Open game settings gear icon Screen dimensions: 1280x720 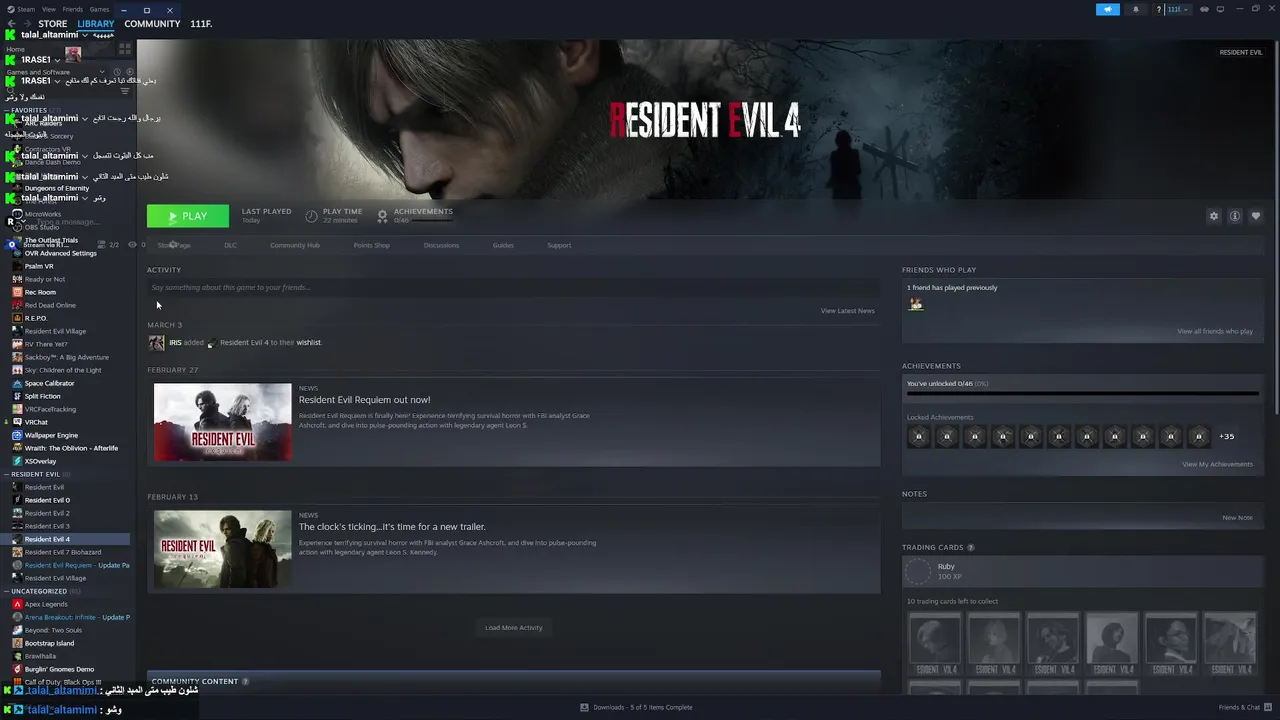(1214, 216)
